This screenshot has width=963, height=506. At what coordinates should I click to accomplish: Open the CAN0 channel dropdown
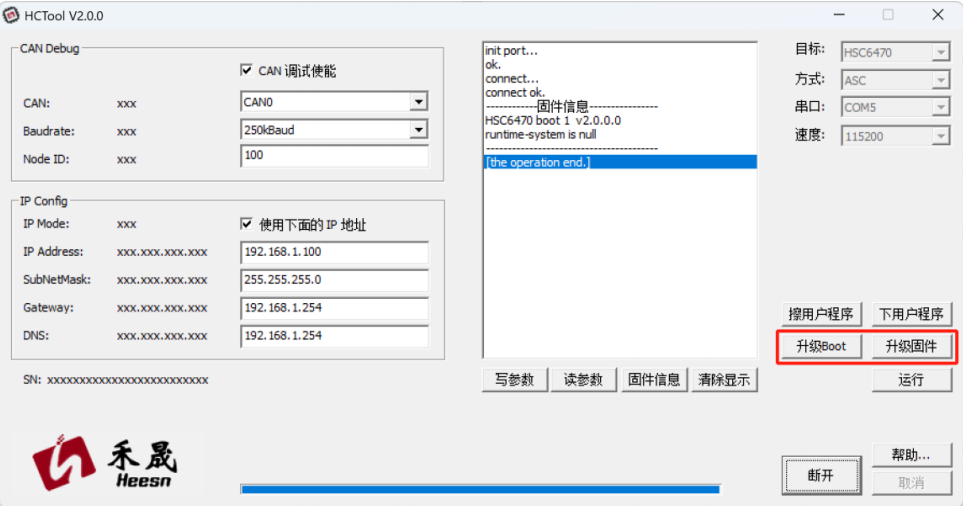(418, 102)
